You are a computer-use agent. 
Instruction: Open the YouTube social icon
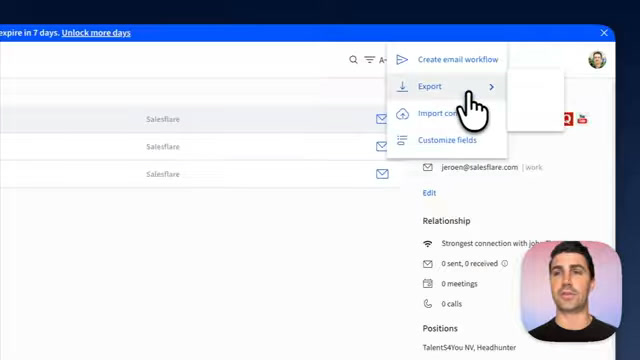[x=582, y=119]
